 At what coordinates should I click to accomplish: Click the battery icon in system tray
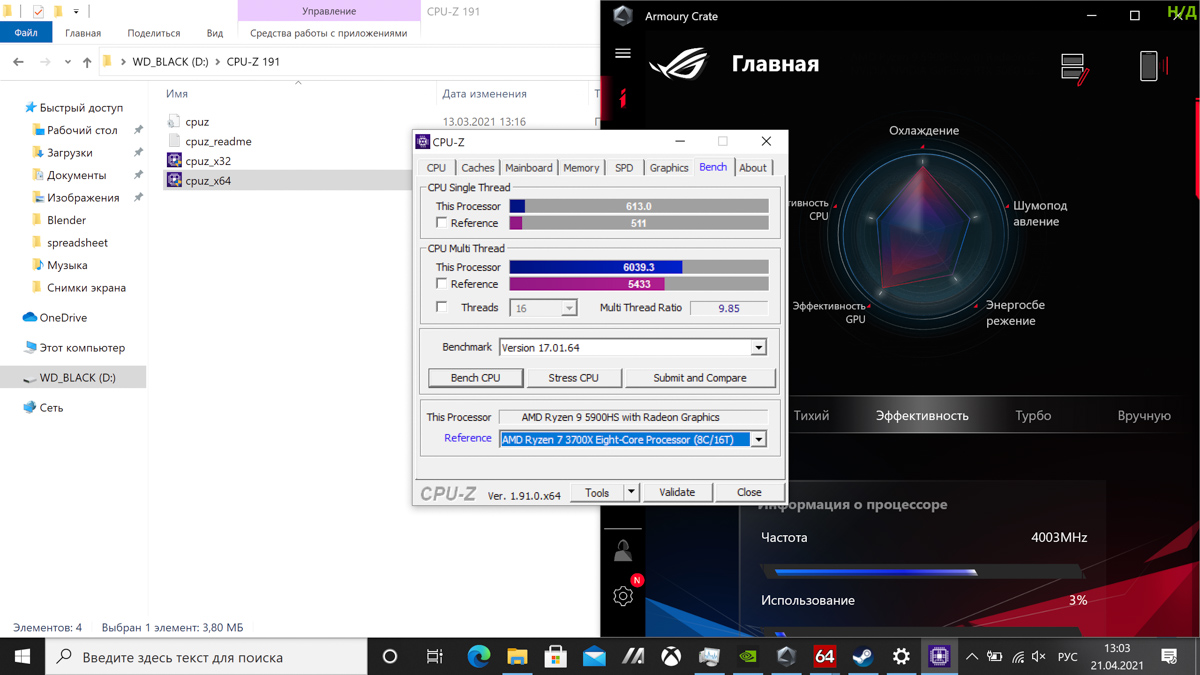(x=995, y=657)
